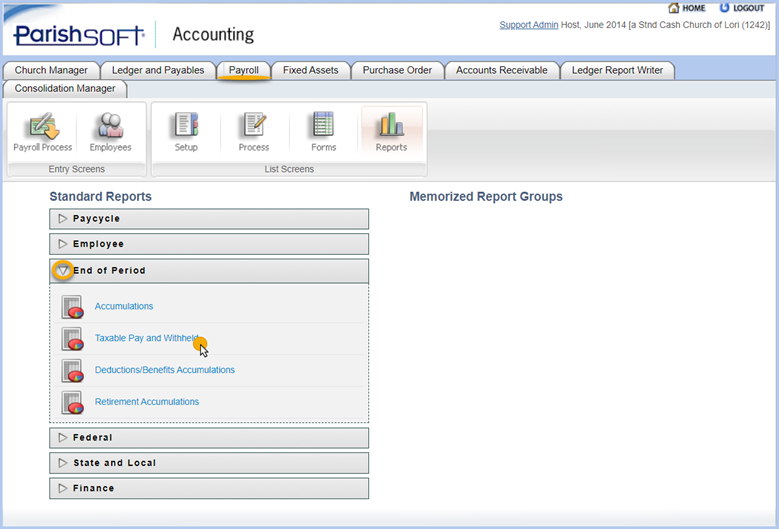Click the HOME link text
This screenshot has width=779, height=529.
[694, 8]
